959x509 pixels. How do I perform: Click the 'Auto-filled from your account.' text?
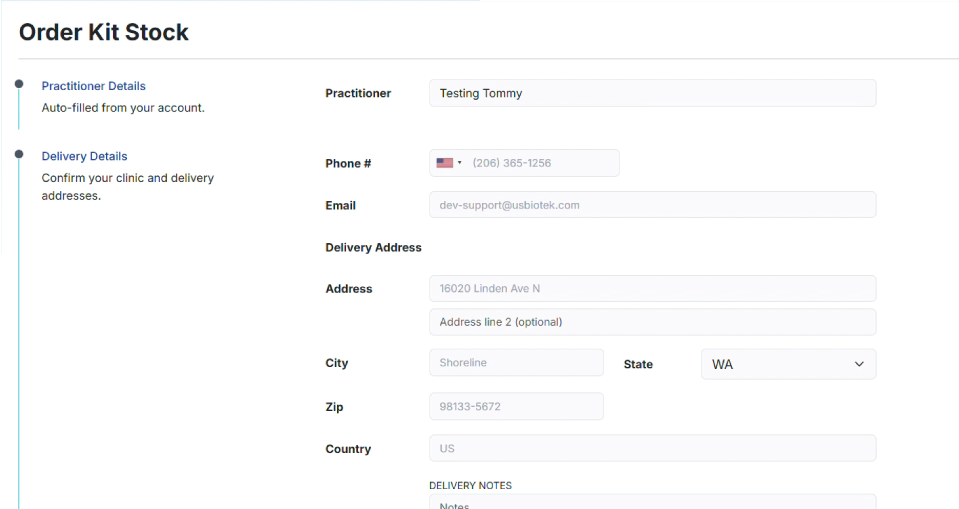(123, 108)
